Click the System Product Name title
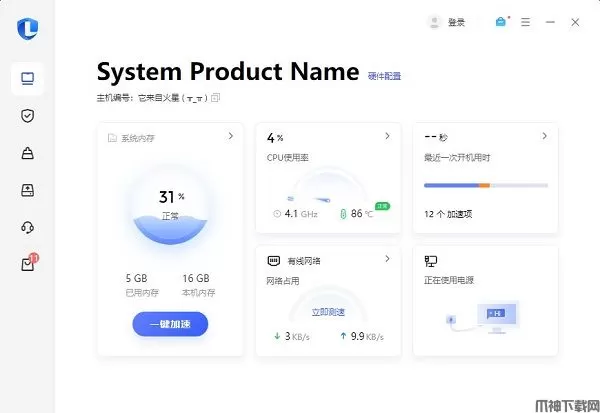Screen dimensions: 600x413 [x=228, y=72]
